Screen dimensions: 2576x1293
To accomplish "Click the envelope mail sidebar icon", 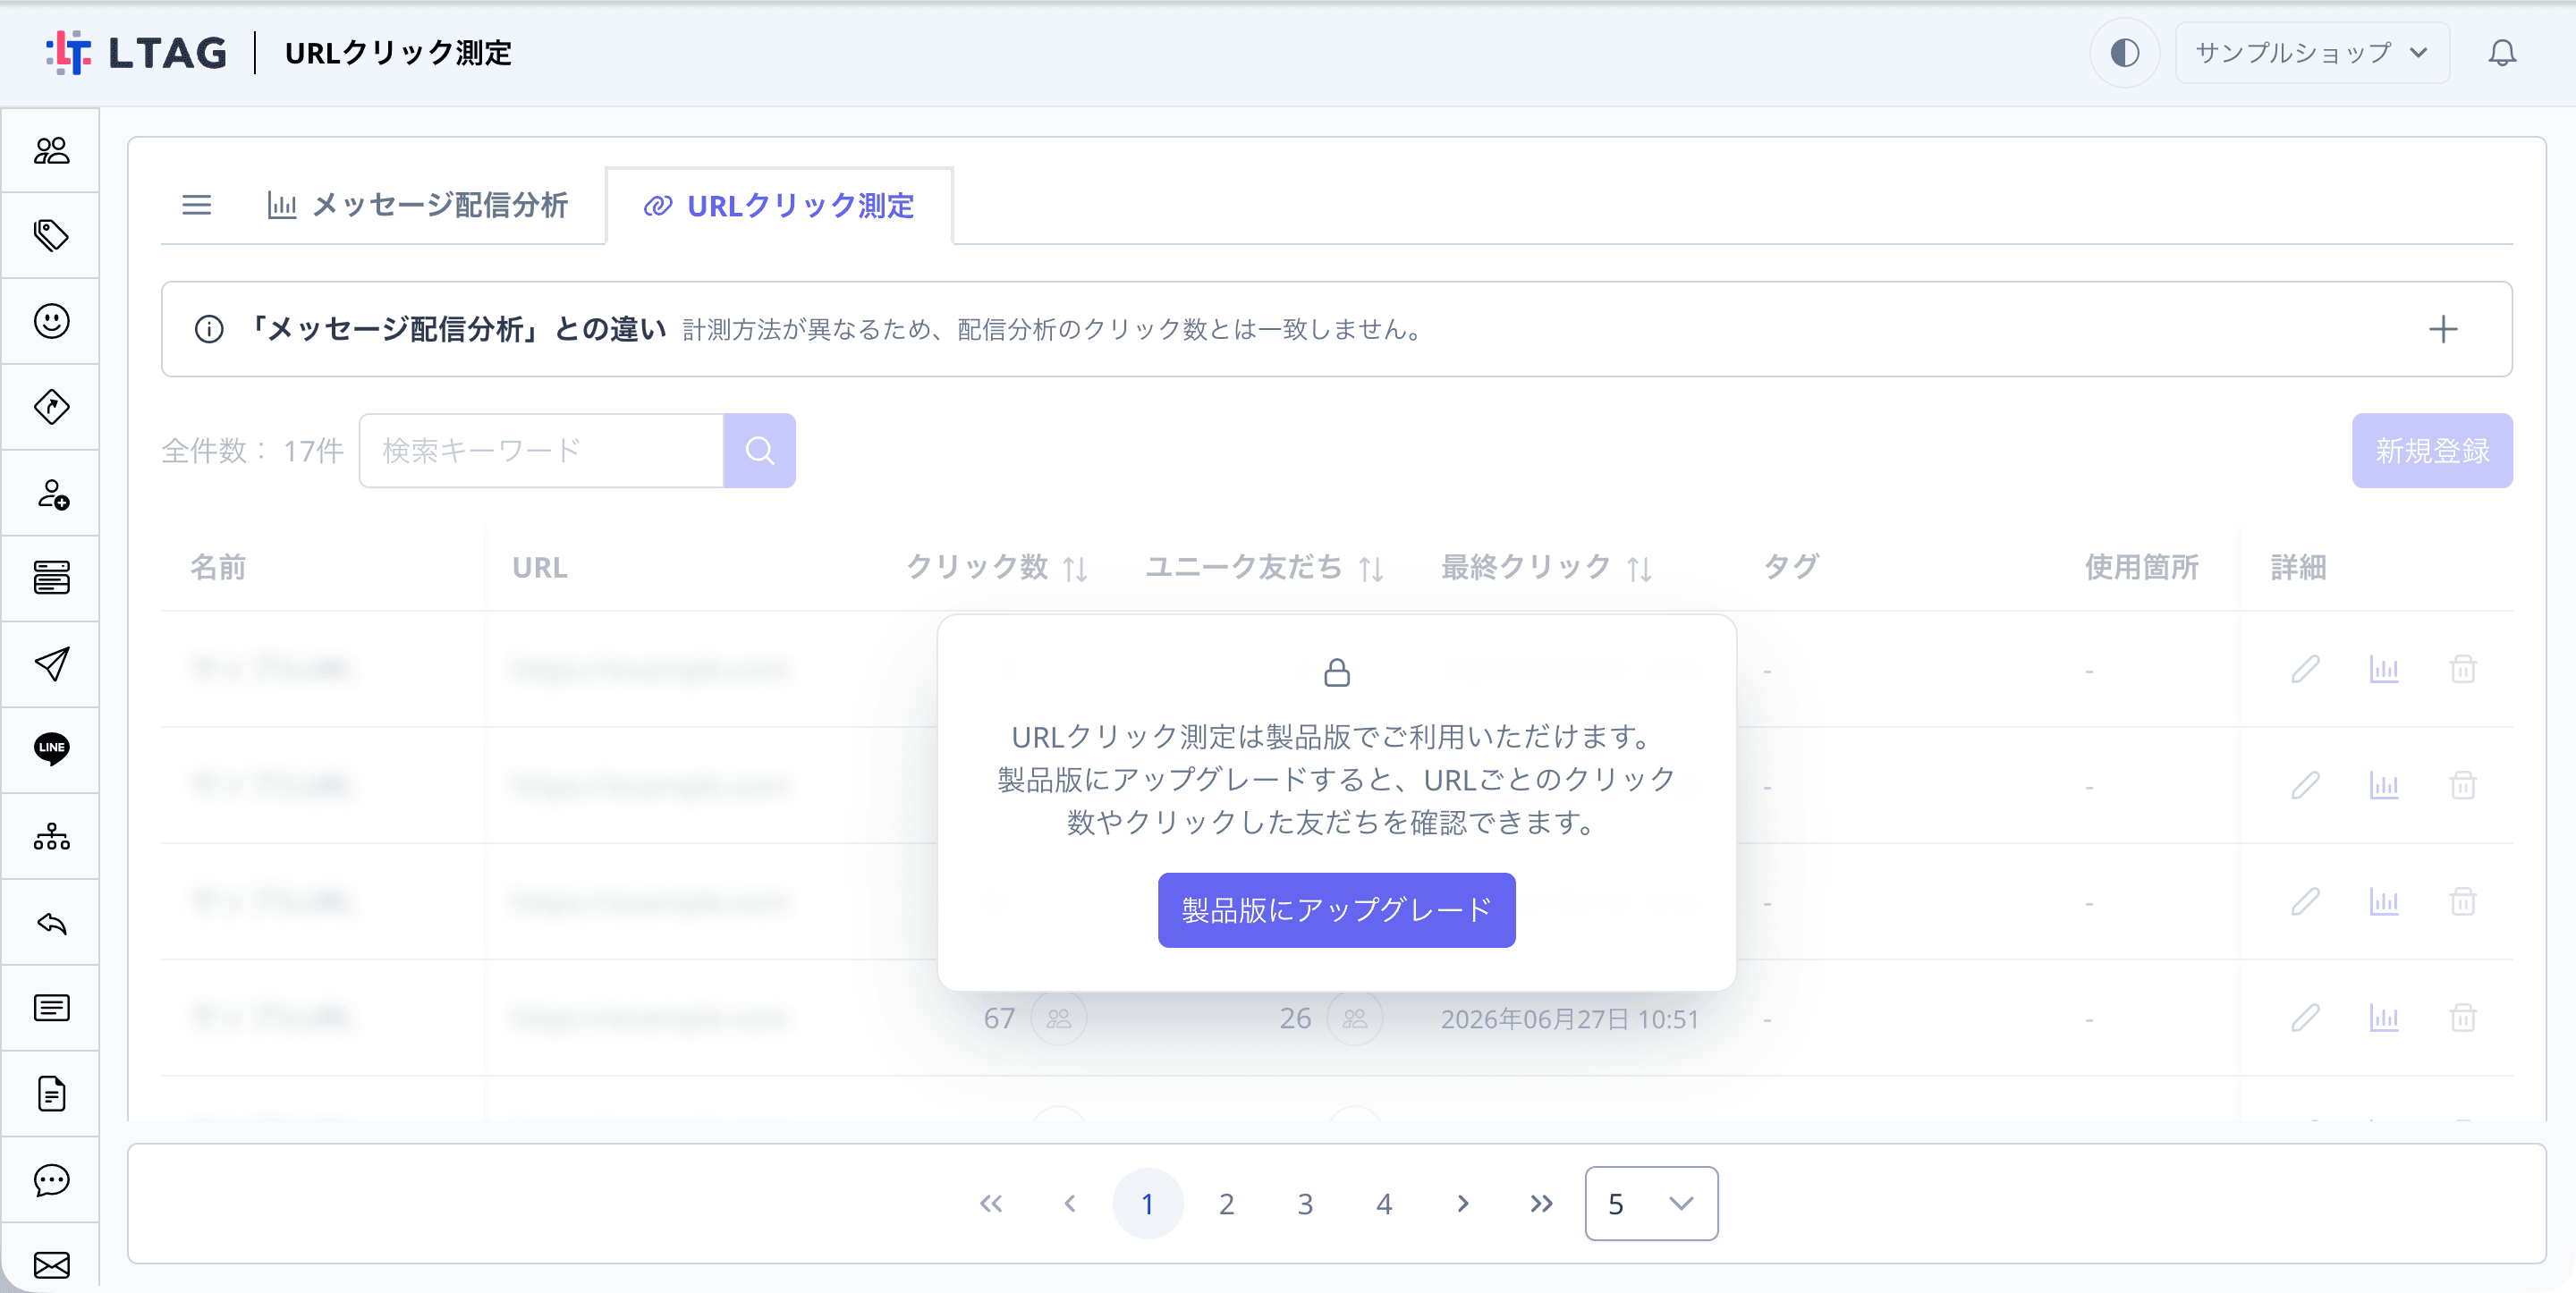I will pos(51,1265).
